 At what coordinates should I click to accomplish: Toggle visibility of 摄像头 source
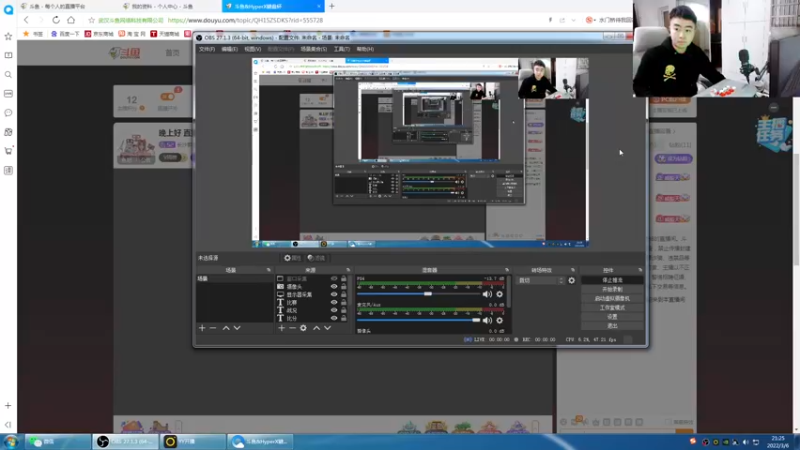tap(334, 287)
